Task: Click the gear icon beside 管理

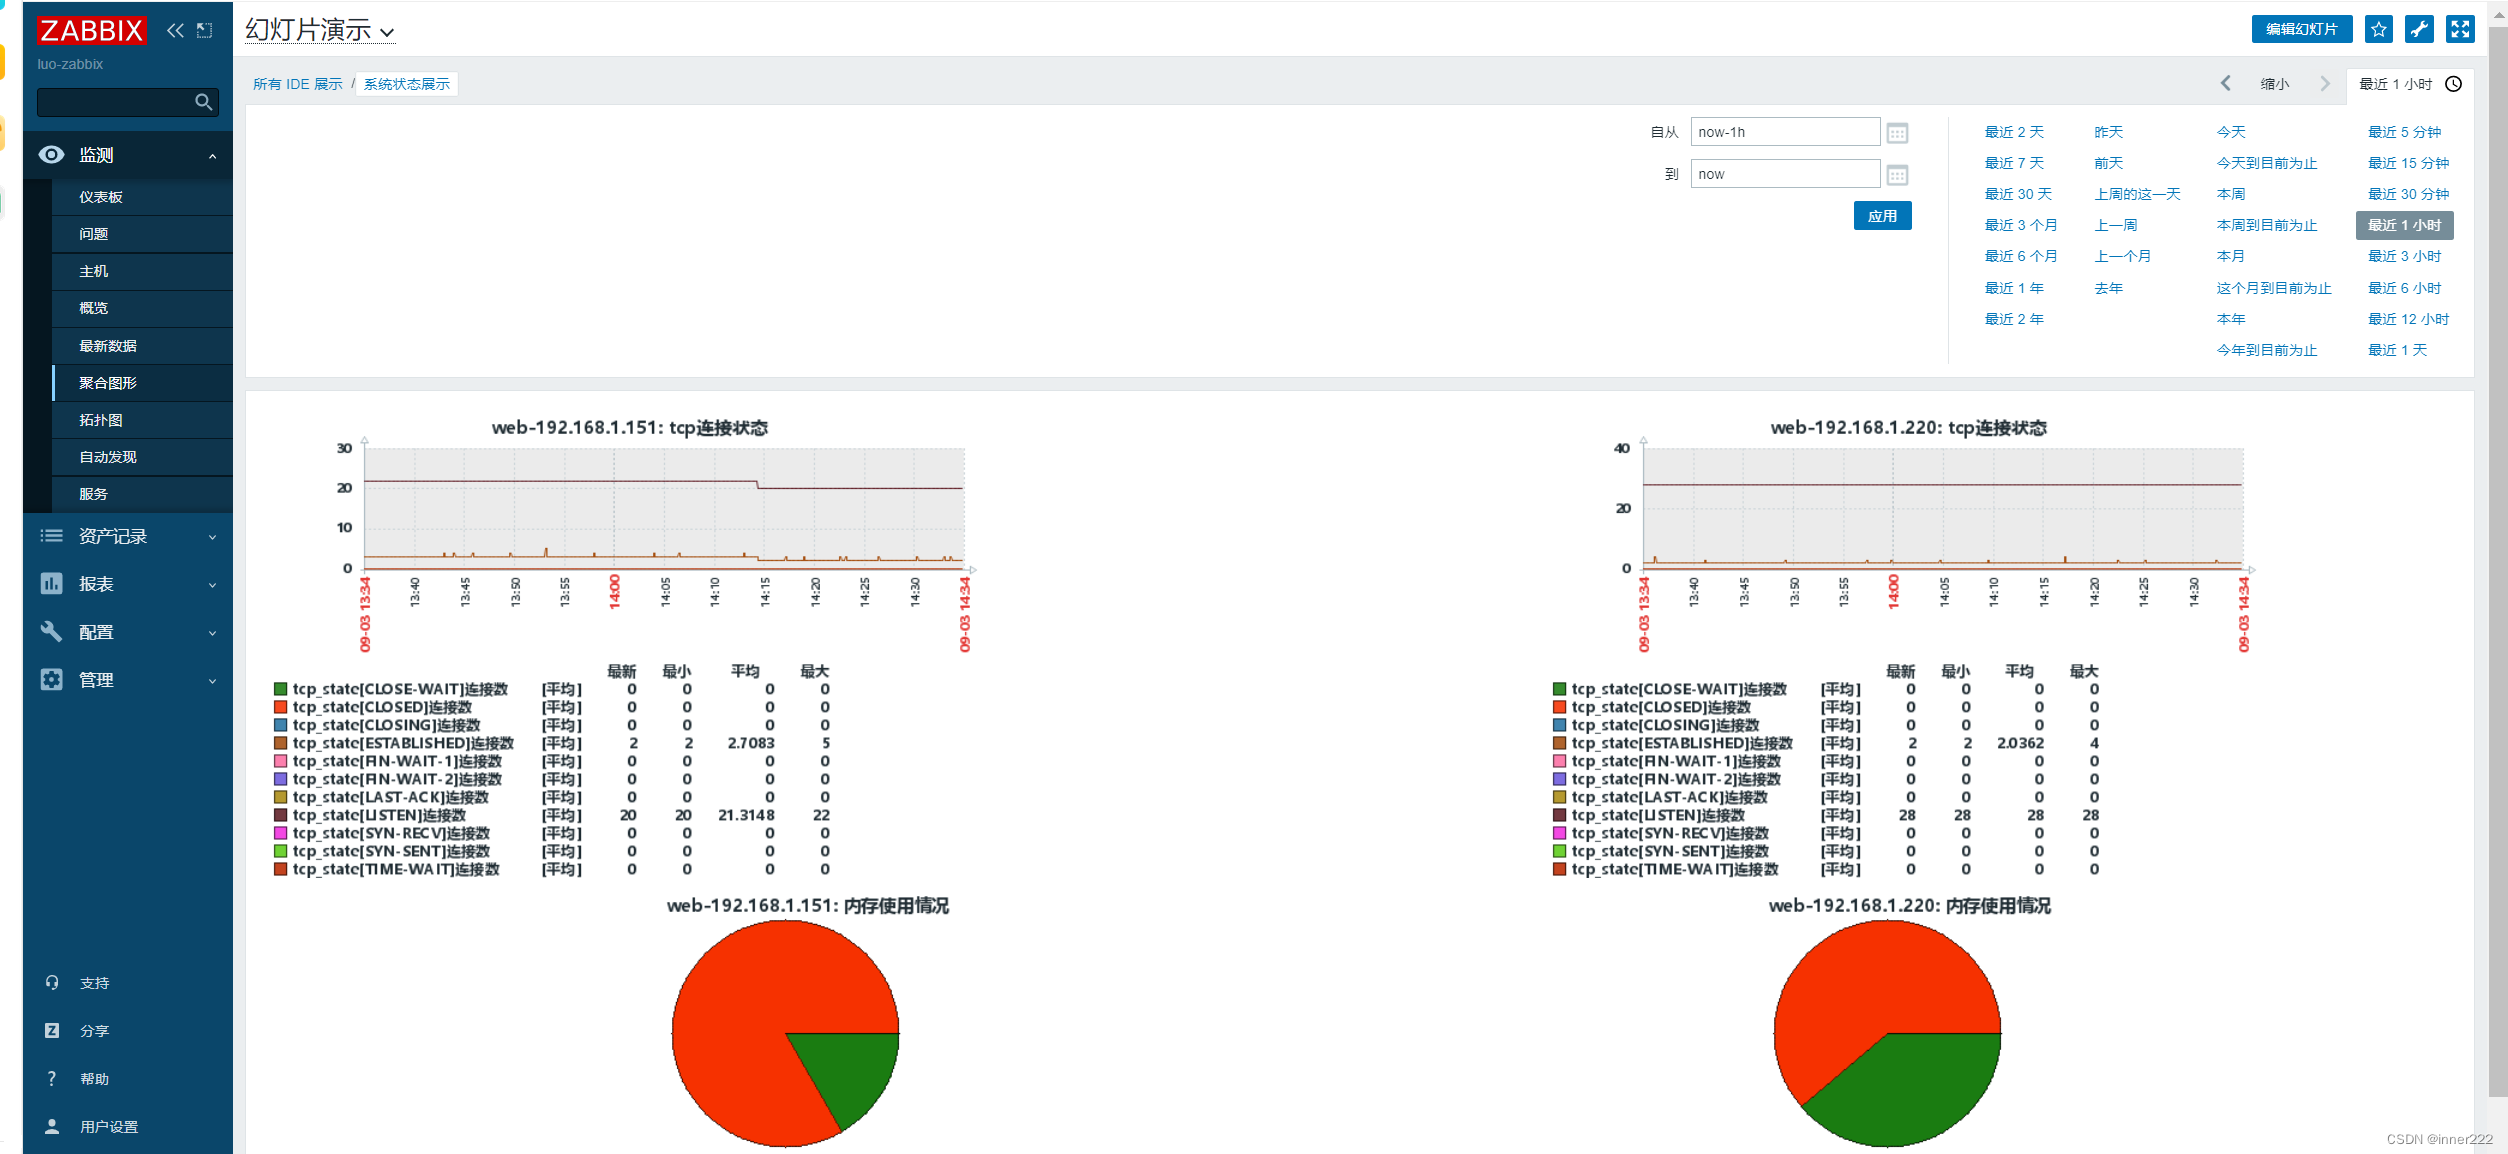Action: pos(51,679)
